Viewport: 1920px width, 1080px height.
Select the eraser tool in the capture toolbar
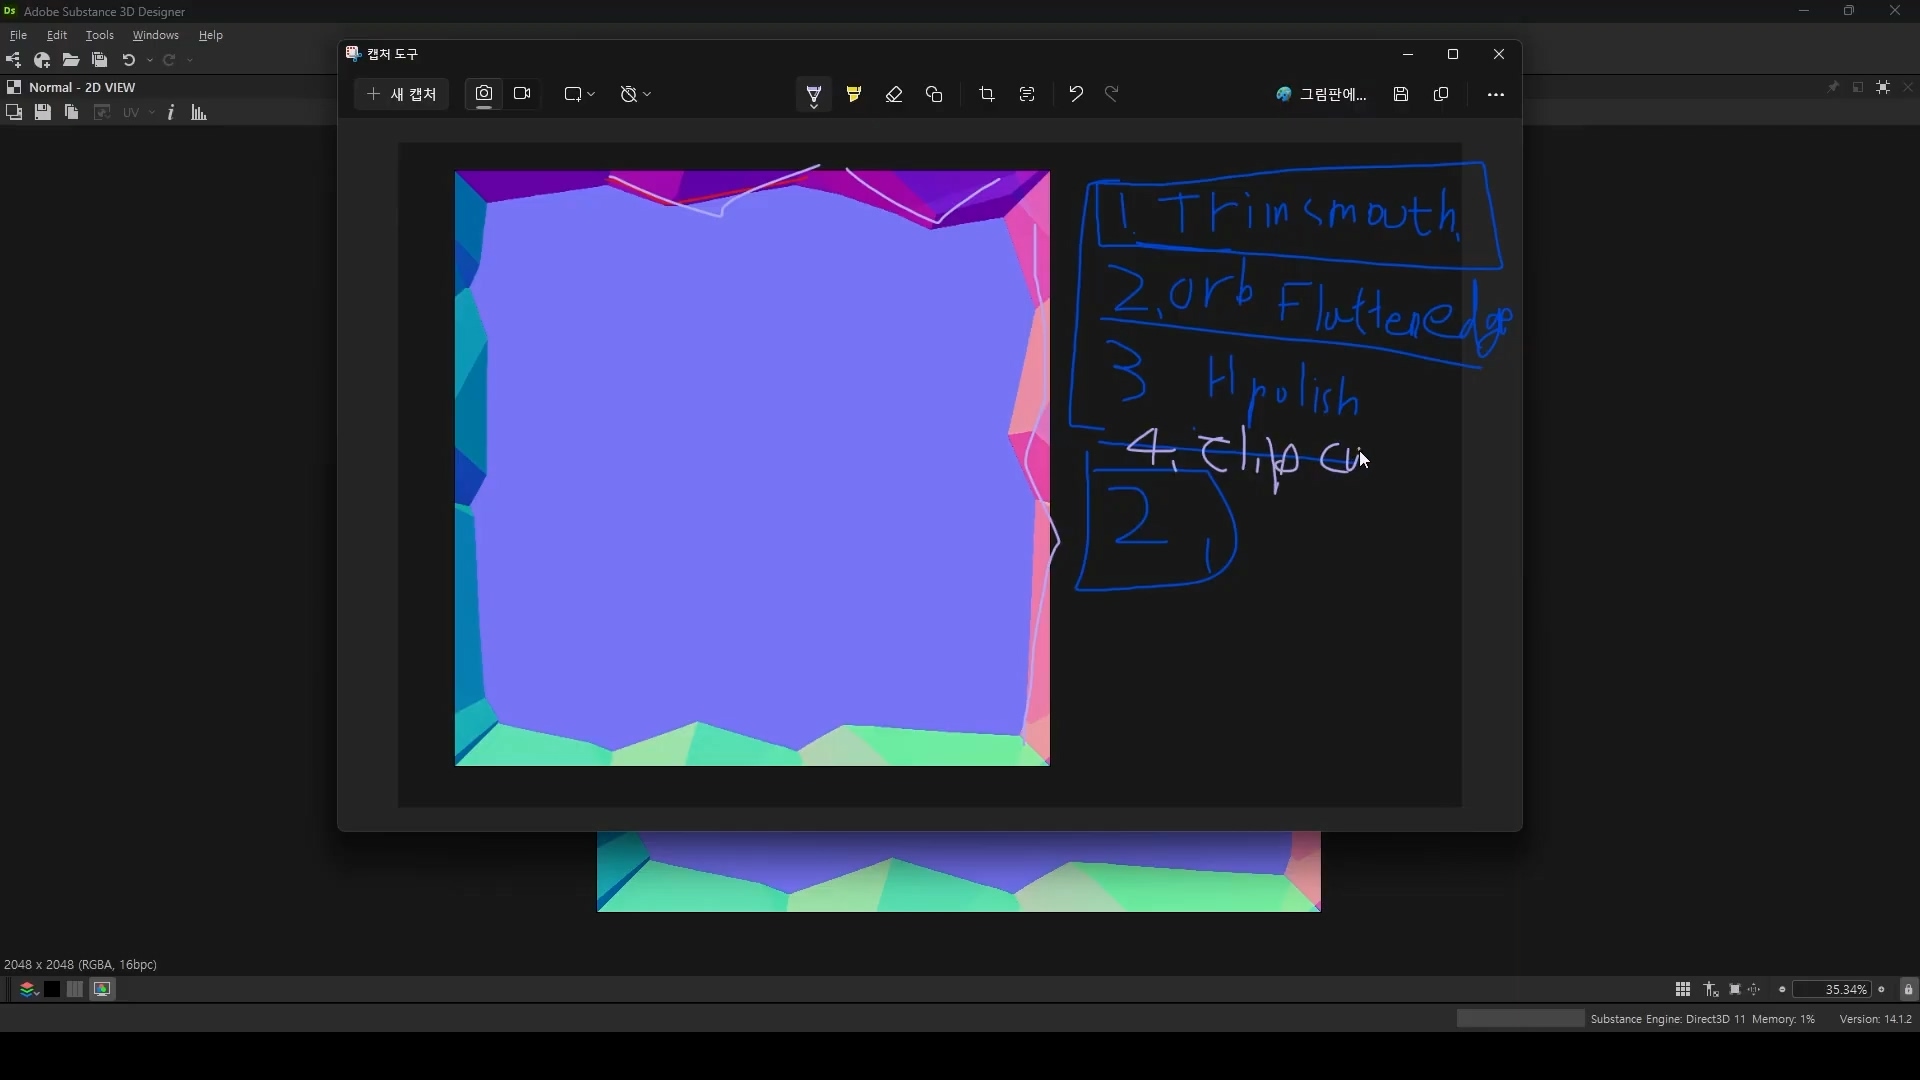894,94
